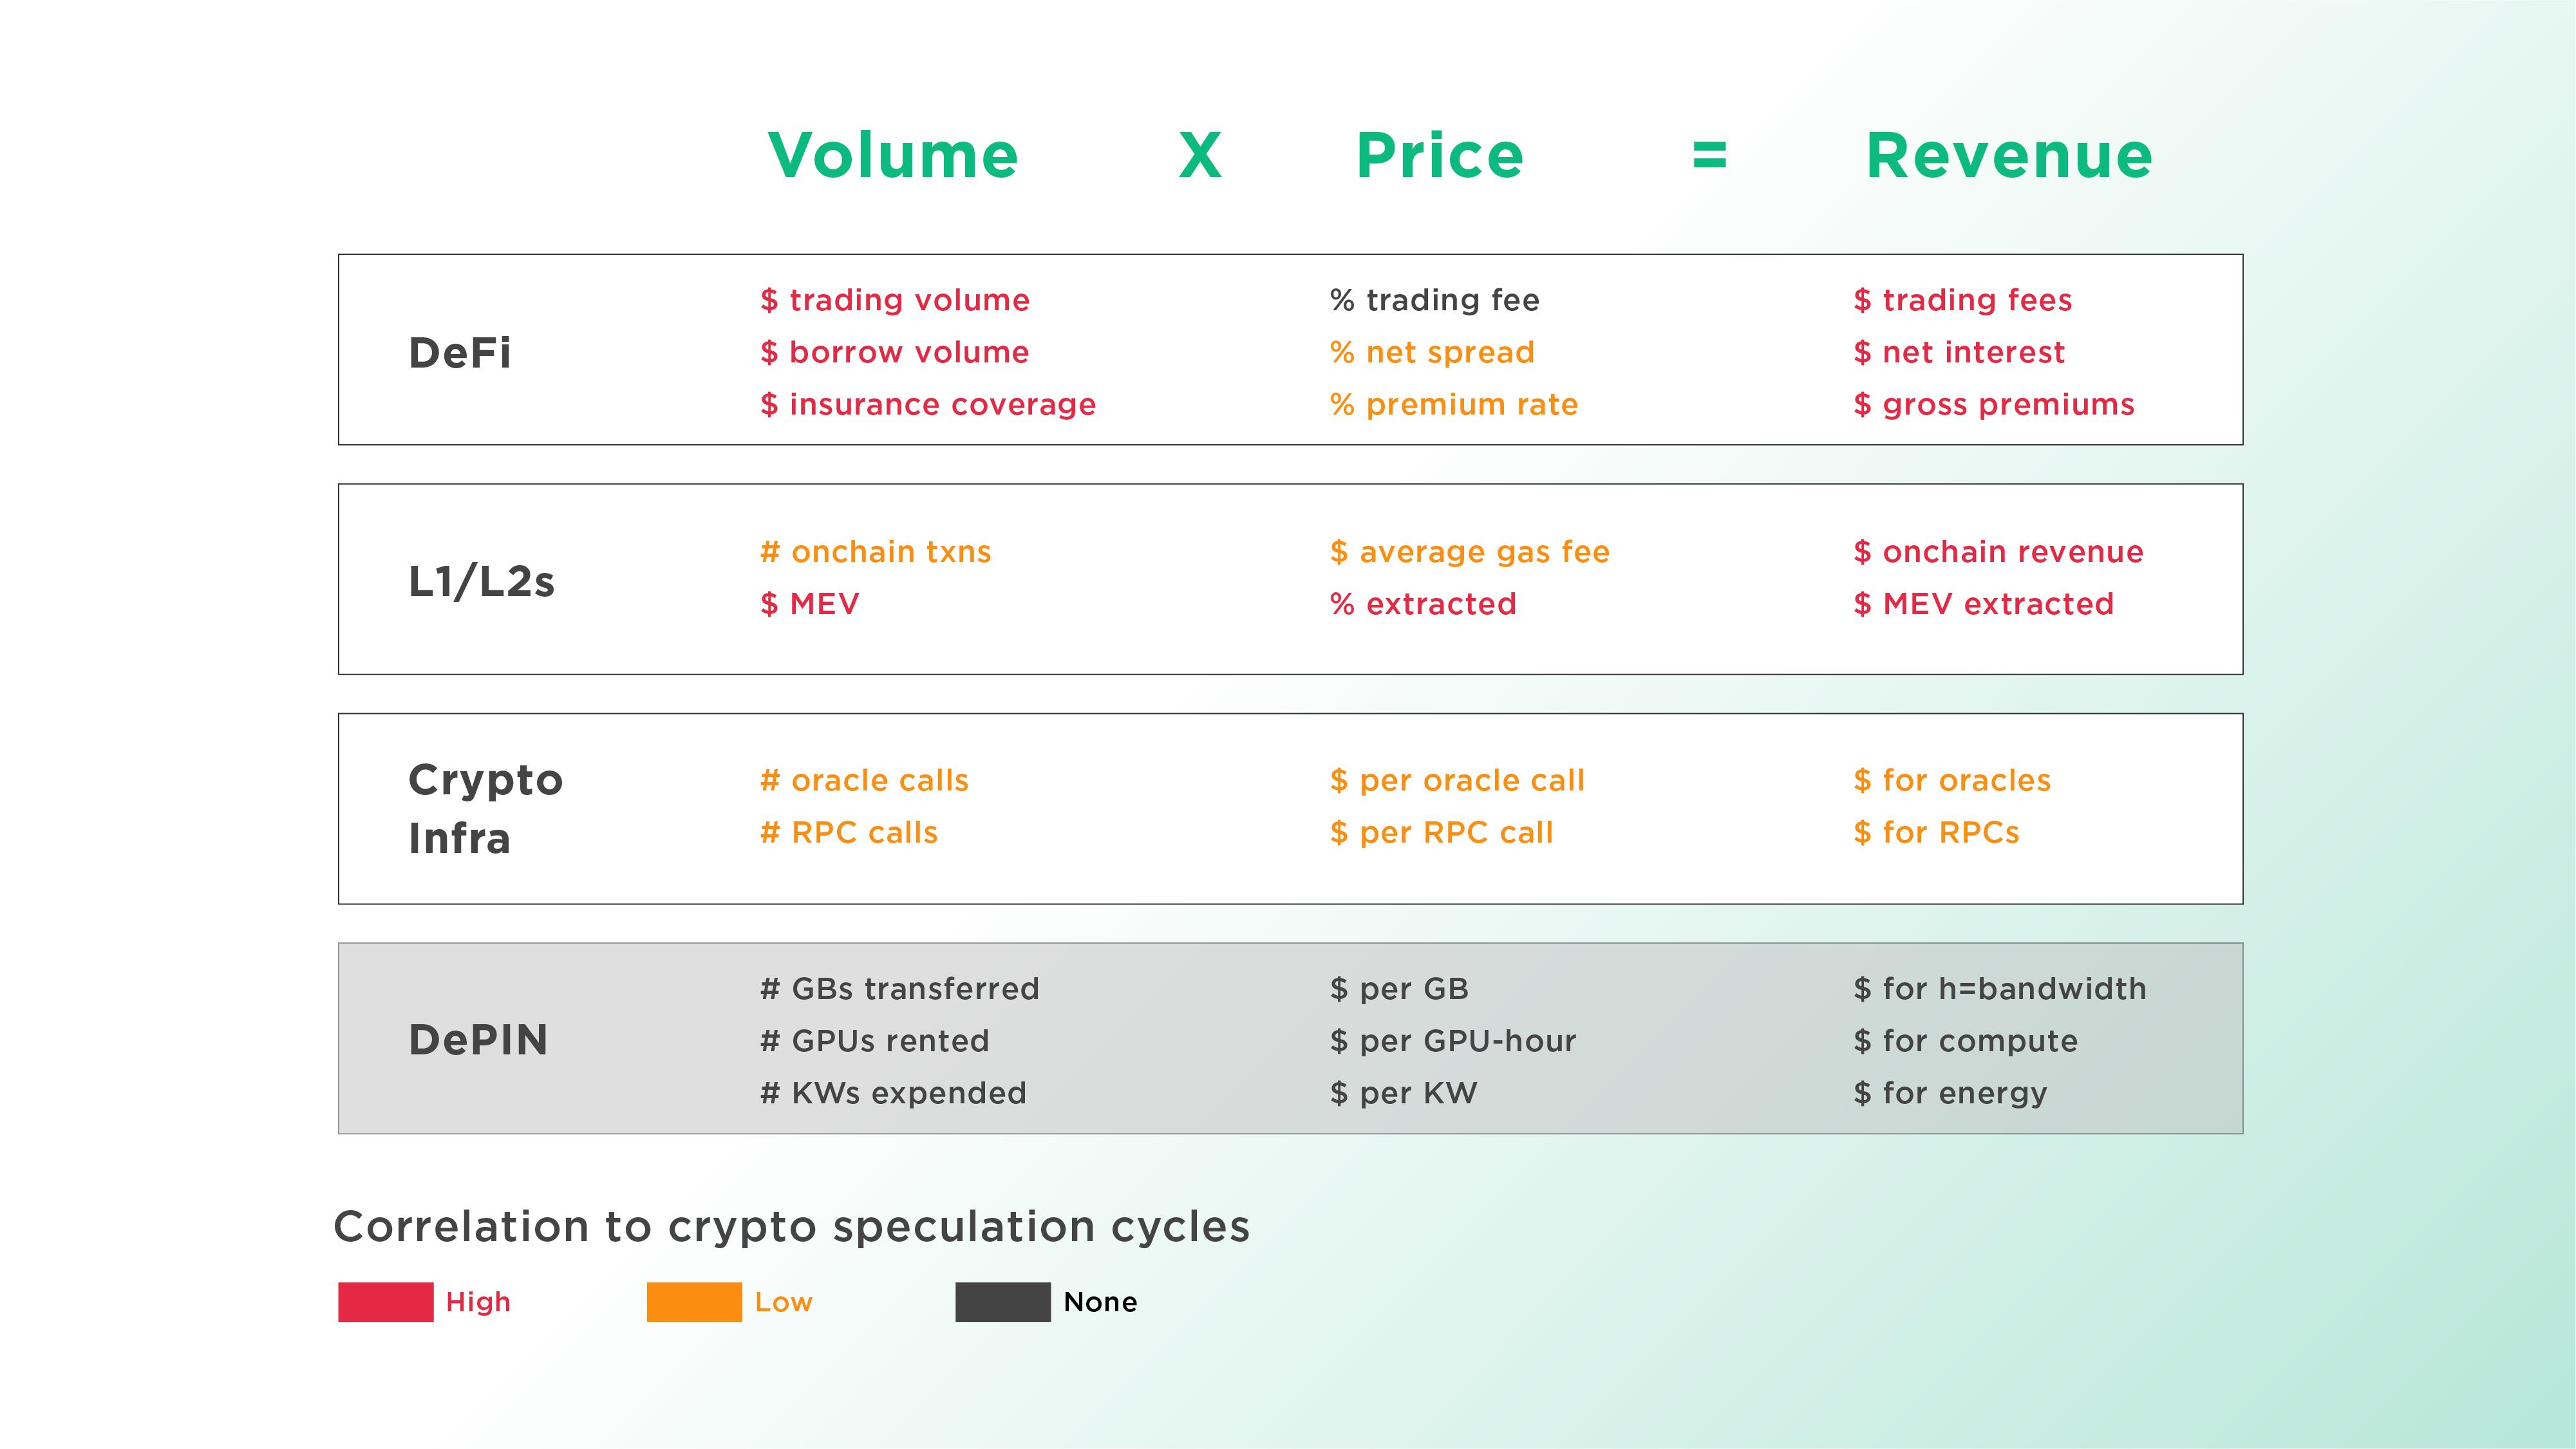Select the DePIN row label
2576x1449 pixels.
[478, 1040]
